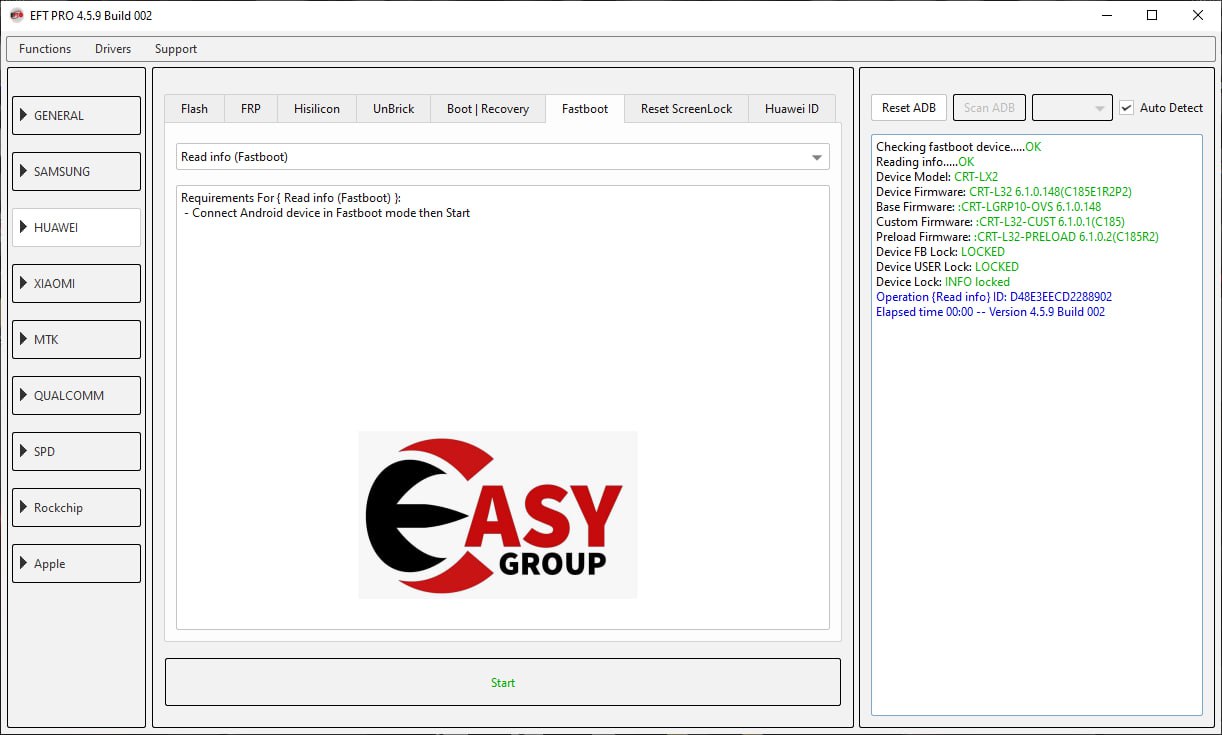Expand the XIAOMI sidebar section

[x=76, y=283]
